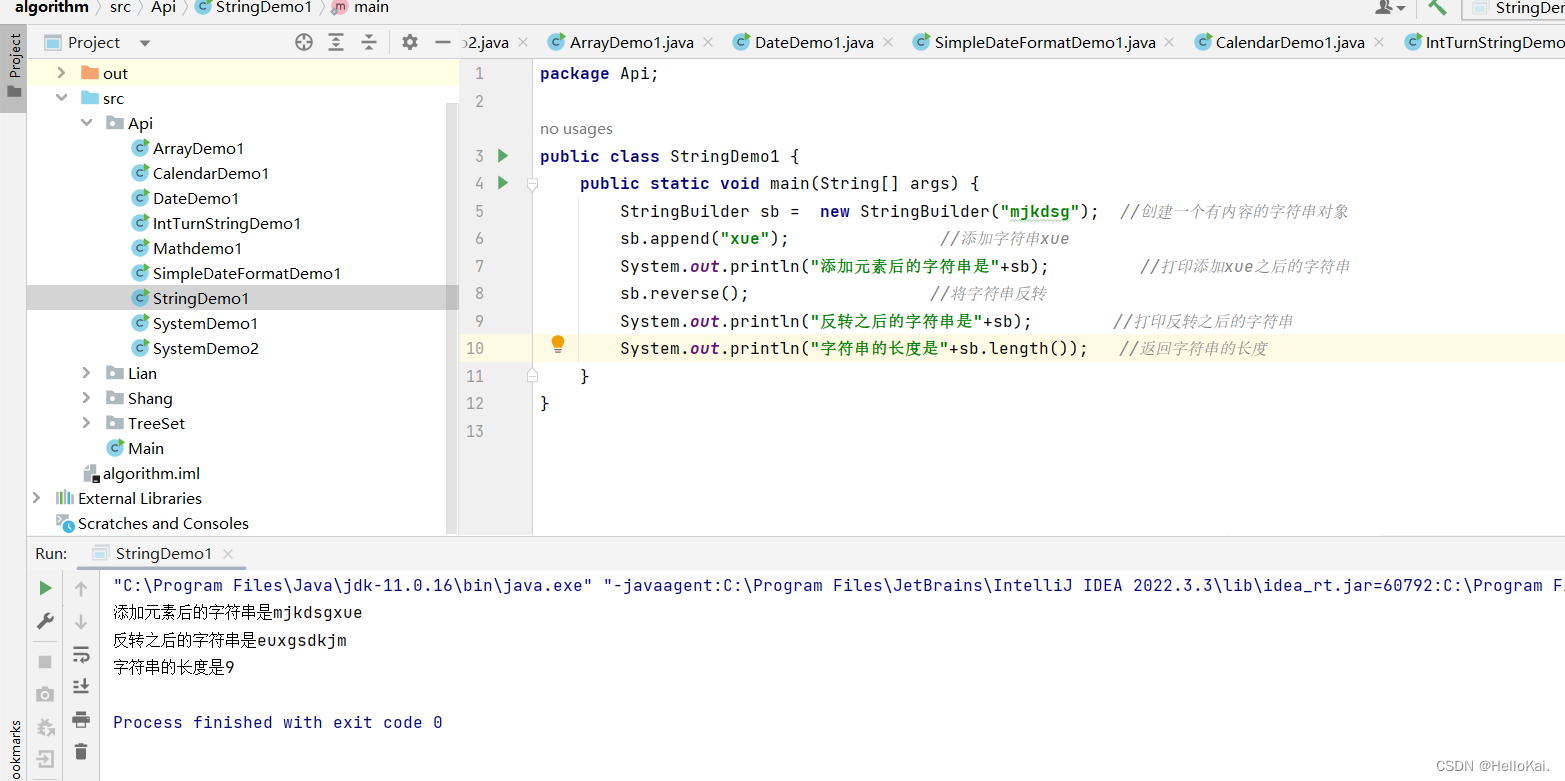Open run configuration wrench icon
This screenshot has height=781, width=1565.
(x=45, y=621)
